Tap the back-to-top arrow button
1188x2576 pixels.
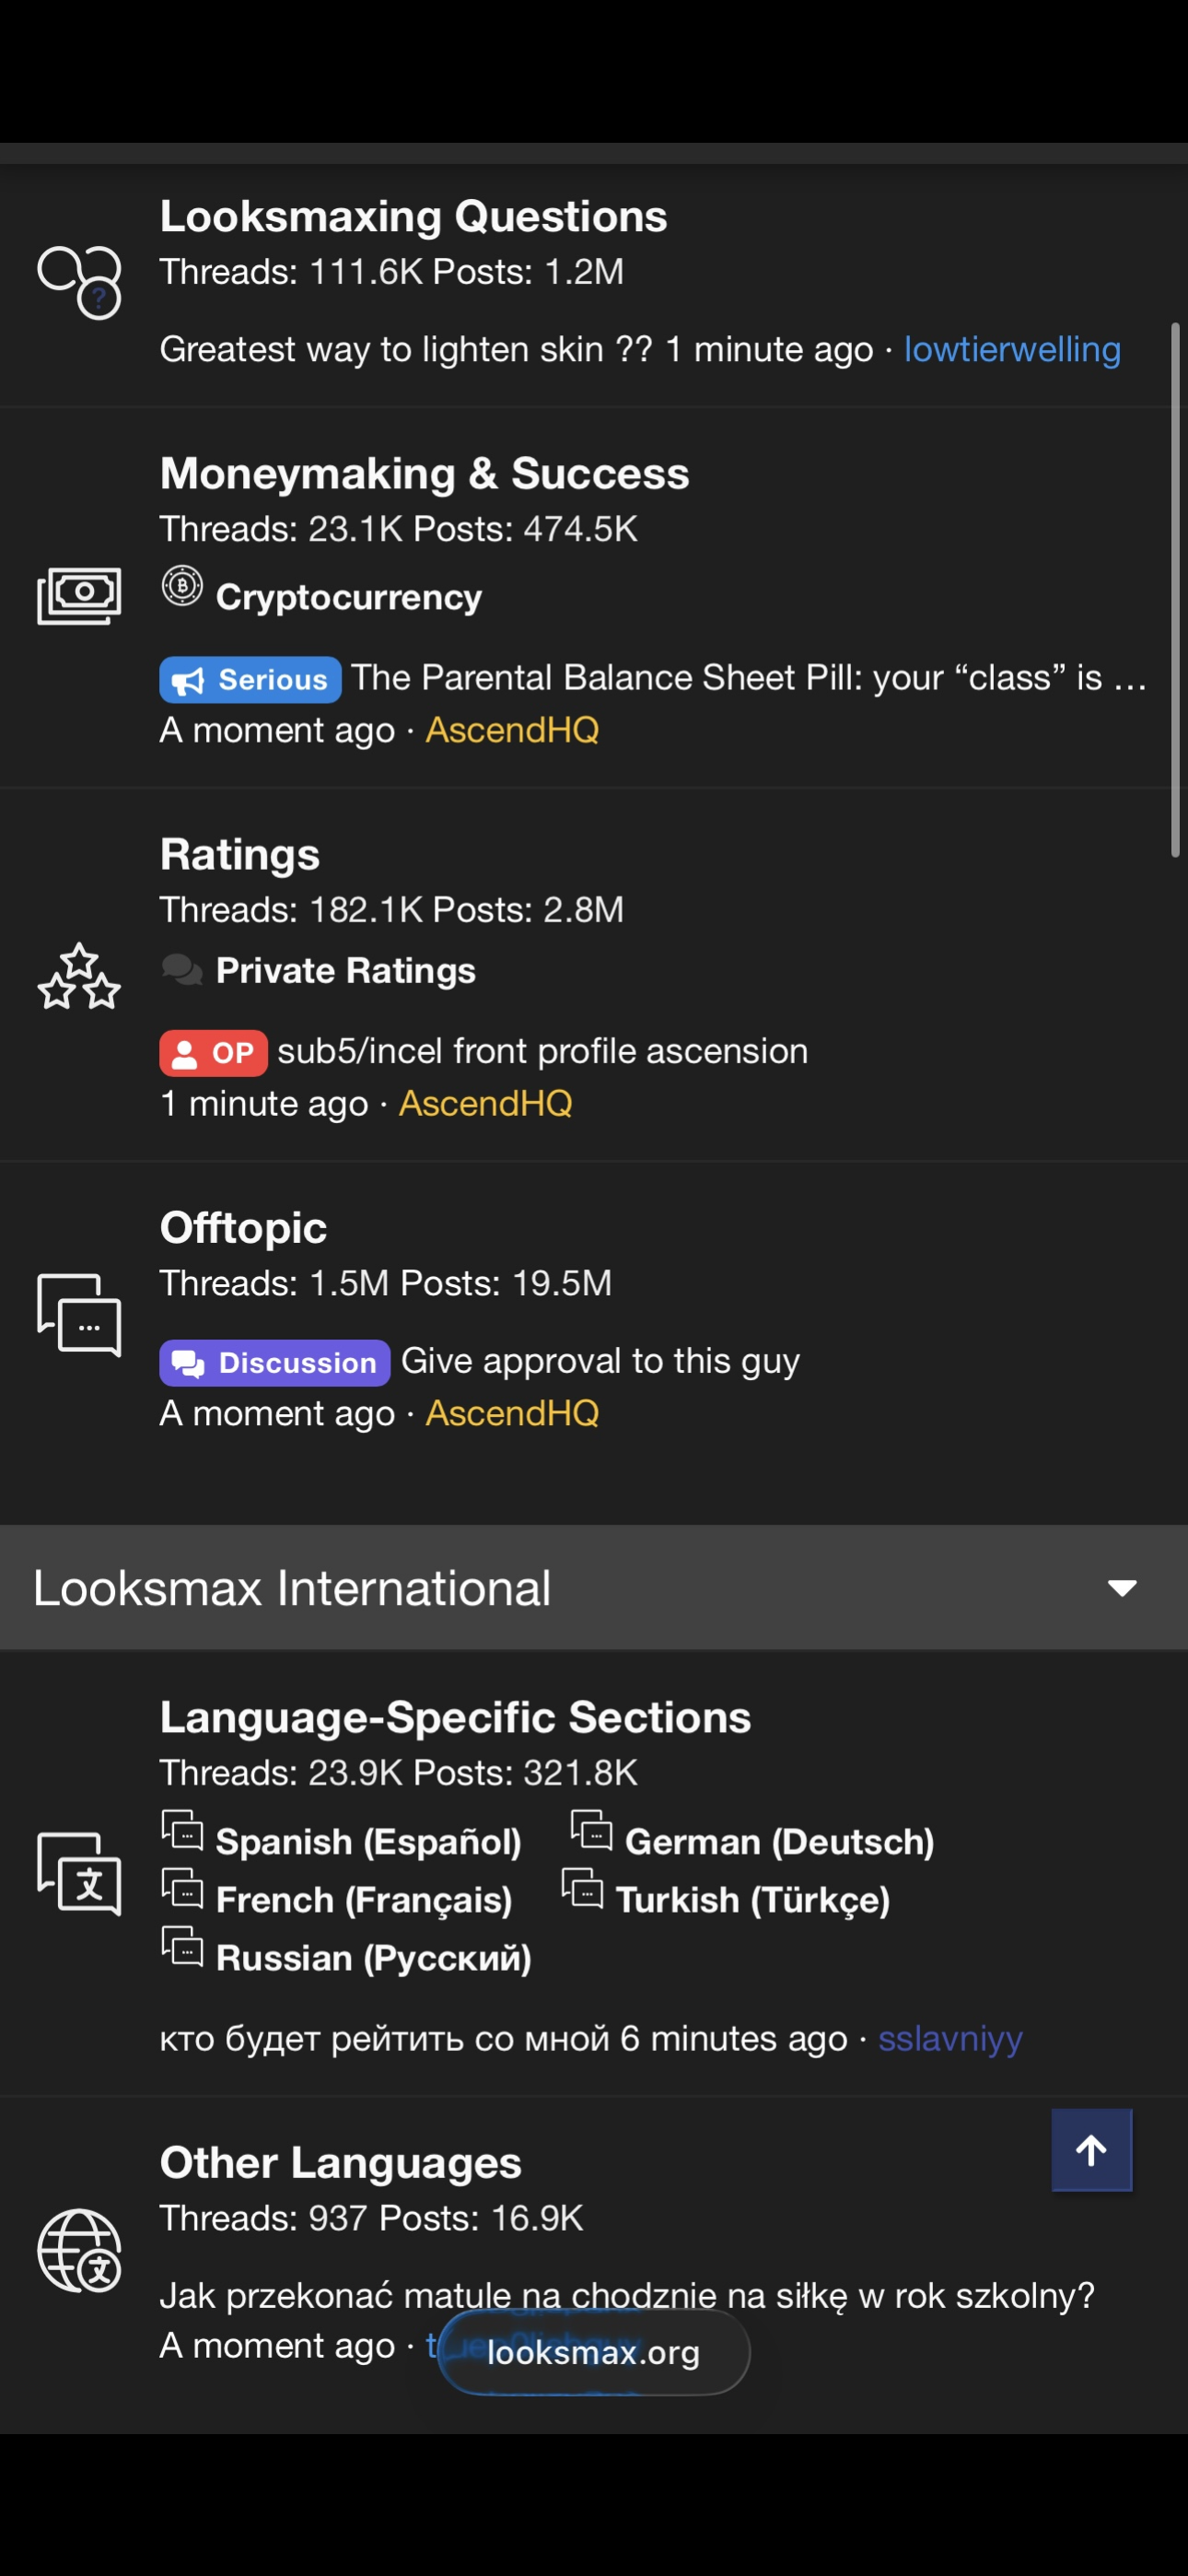1091,2150
